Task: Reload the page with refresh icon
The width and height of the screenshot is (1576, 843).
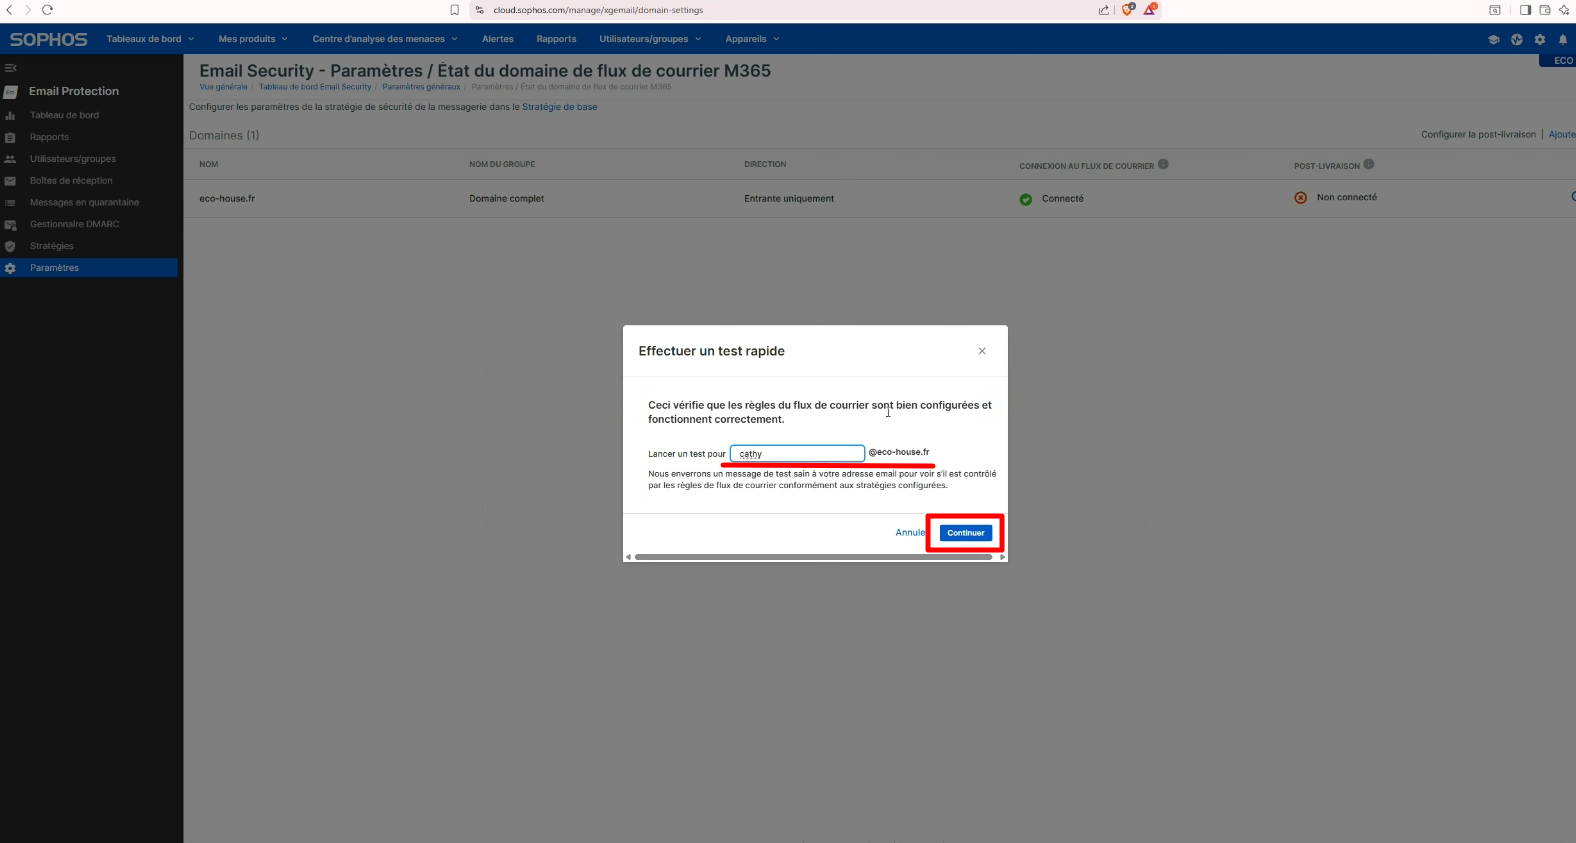Action: click(47, 10)
